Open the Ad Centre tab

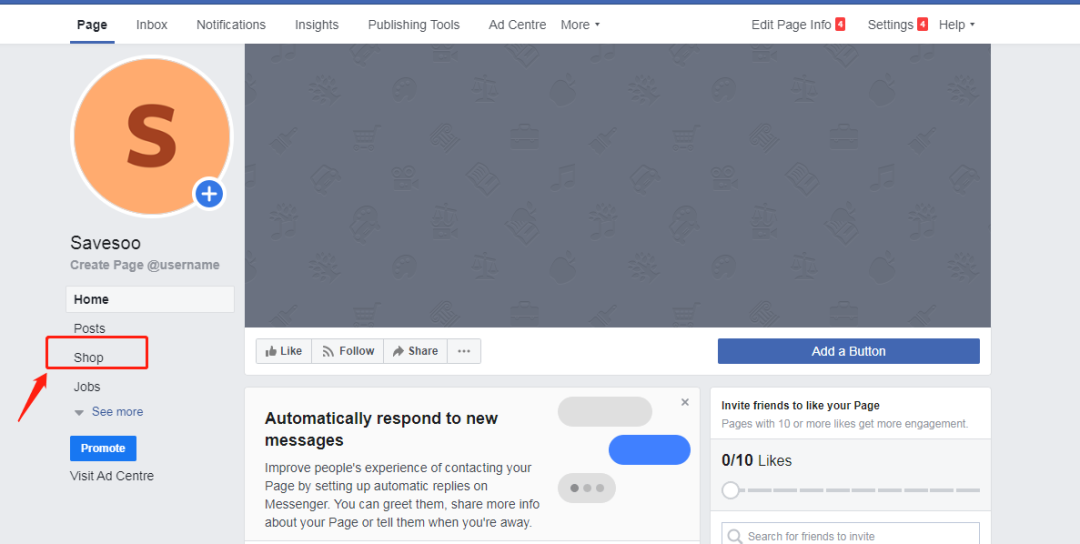[517, 25]
